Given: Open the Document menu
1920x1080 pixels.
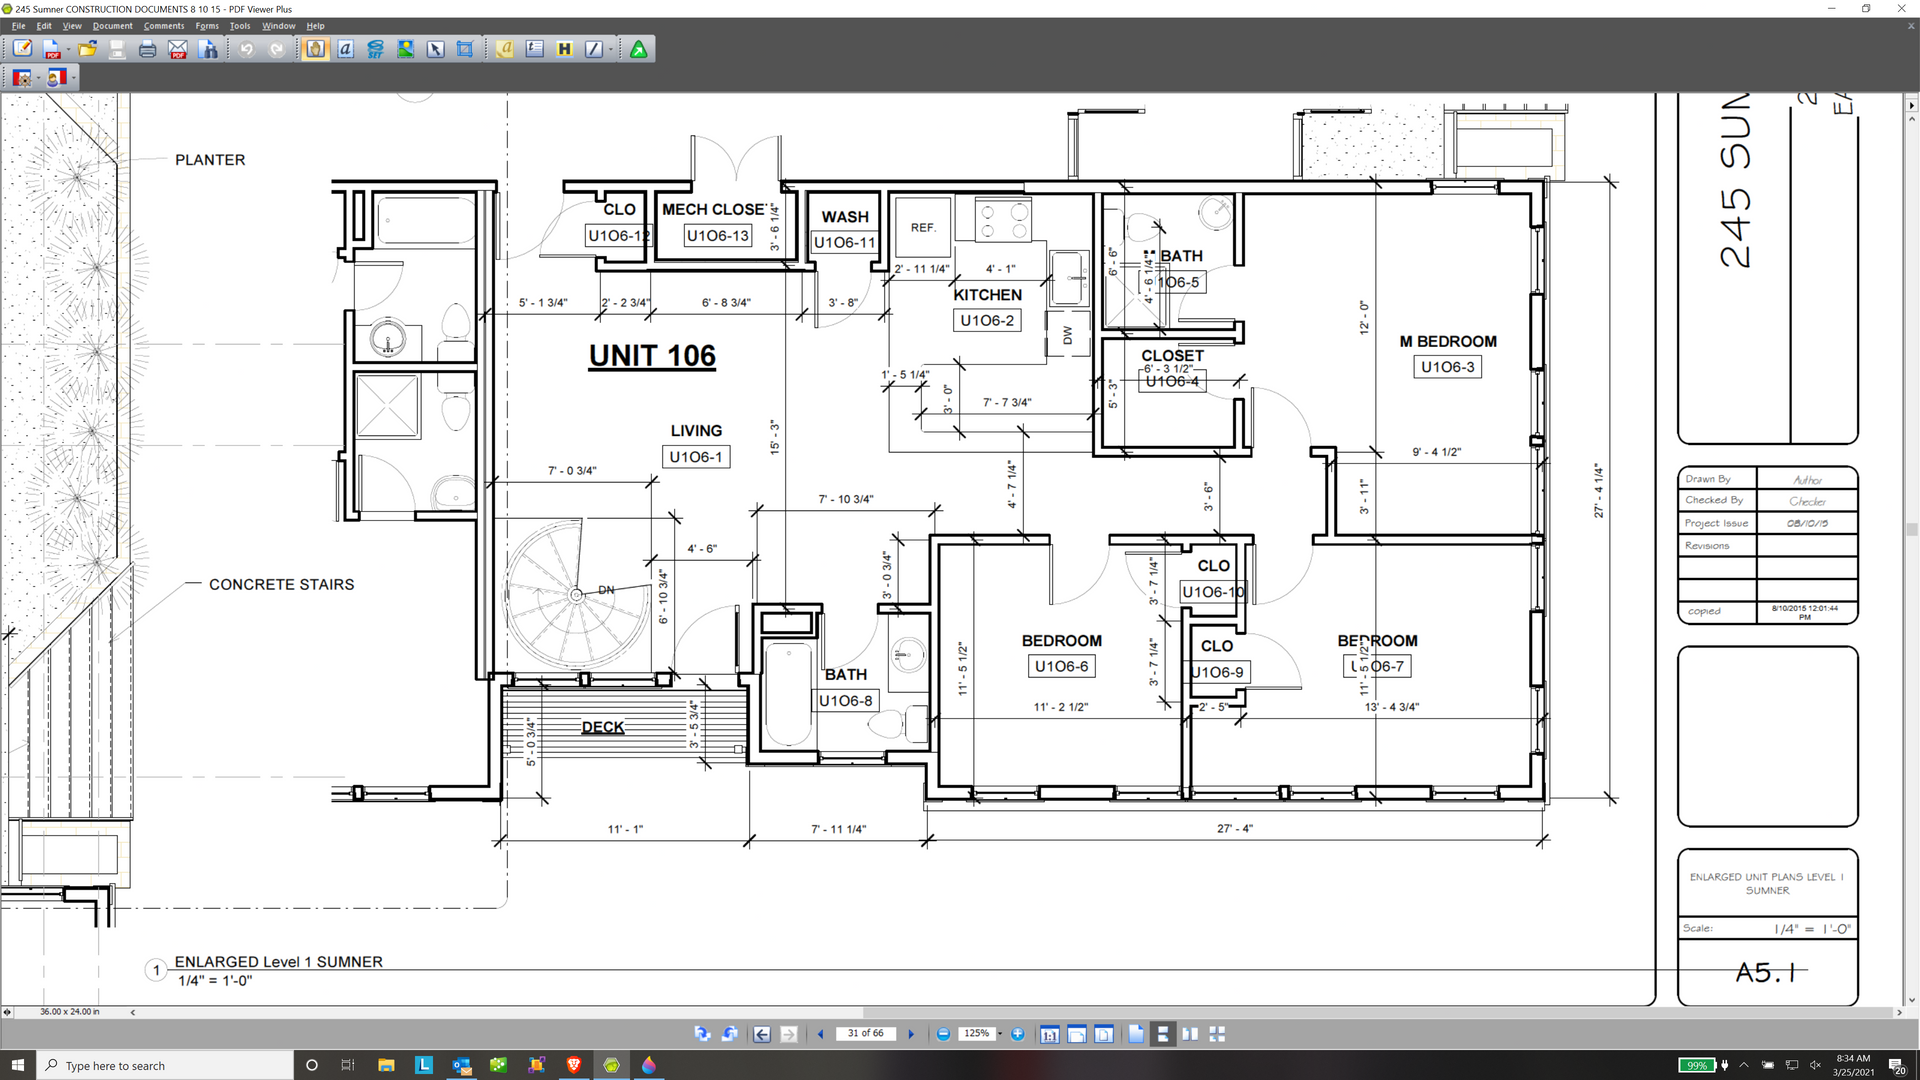Looking at the screenshot, I should point(112,26).
